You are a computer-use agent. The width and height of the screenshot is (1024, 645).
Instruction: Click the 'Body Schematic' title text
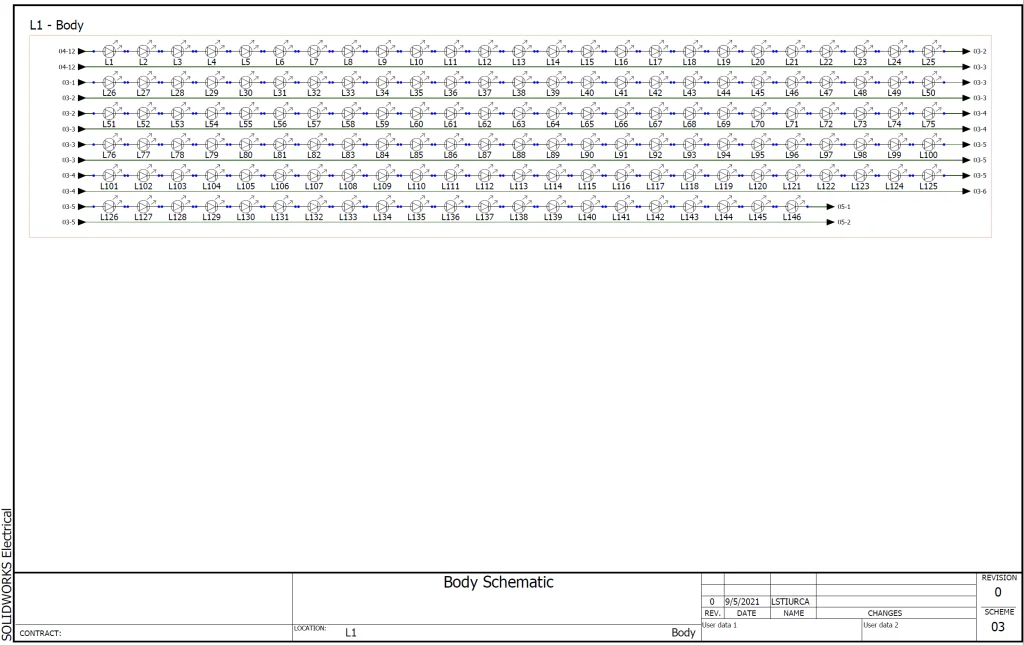pyautogui.click(x=498, y=583)
